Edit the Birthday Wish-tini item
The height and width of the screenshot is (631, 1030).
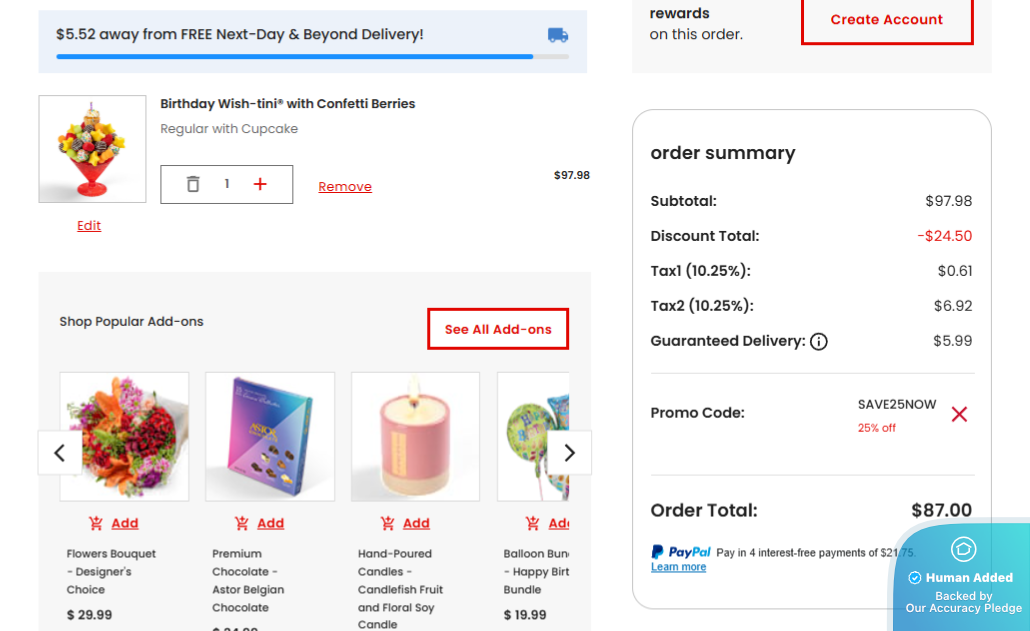[x=88, y=225]
